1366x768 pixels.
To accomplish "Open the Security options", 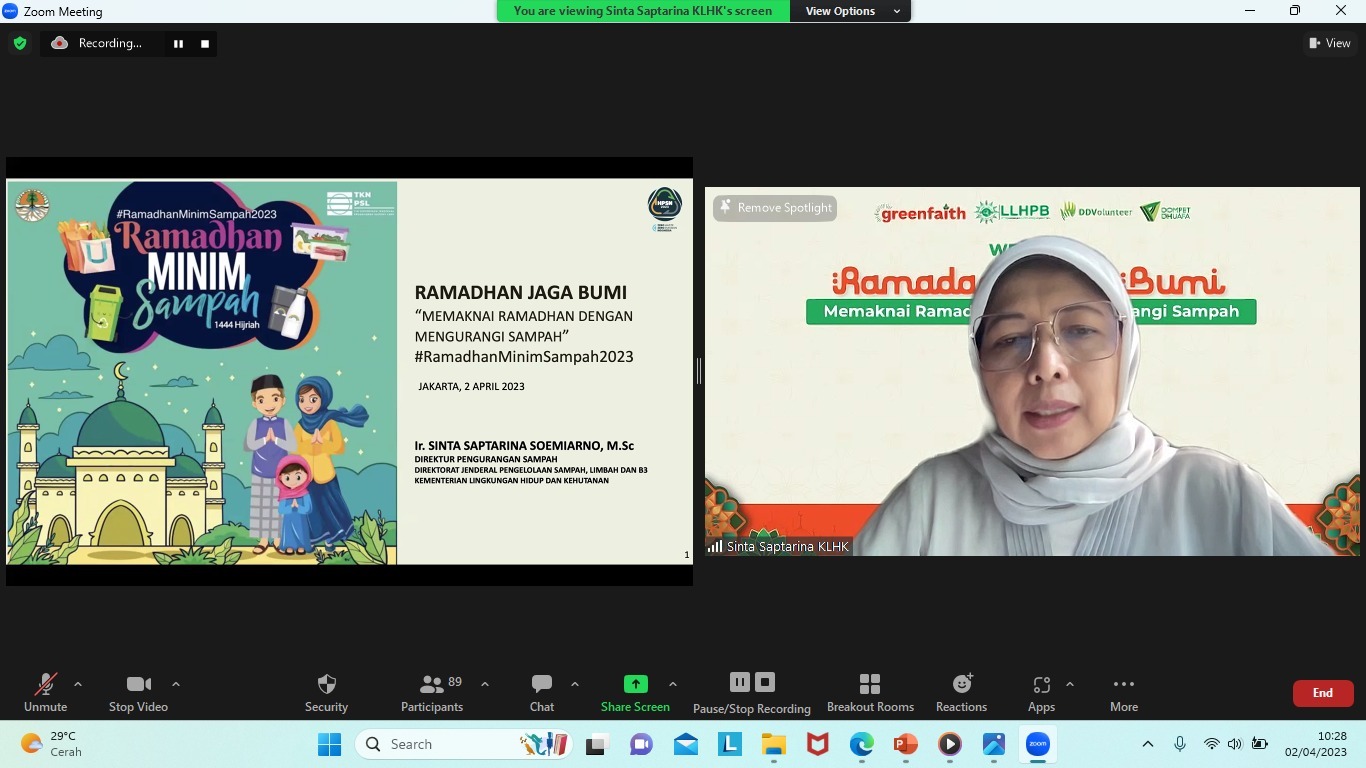I will tap(326, 692).
